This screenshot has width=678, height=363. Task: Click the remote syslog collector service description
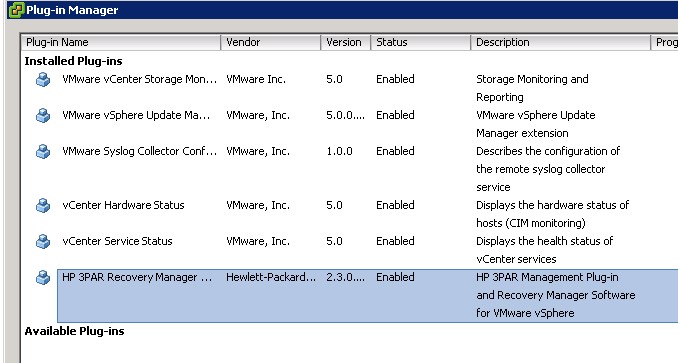click(548, 169)
